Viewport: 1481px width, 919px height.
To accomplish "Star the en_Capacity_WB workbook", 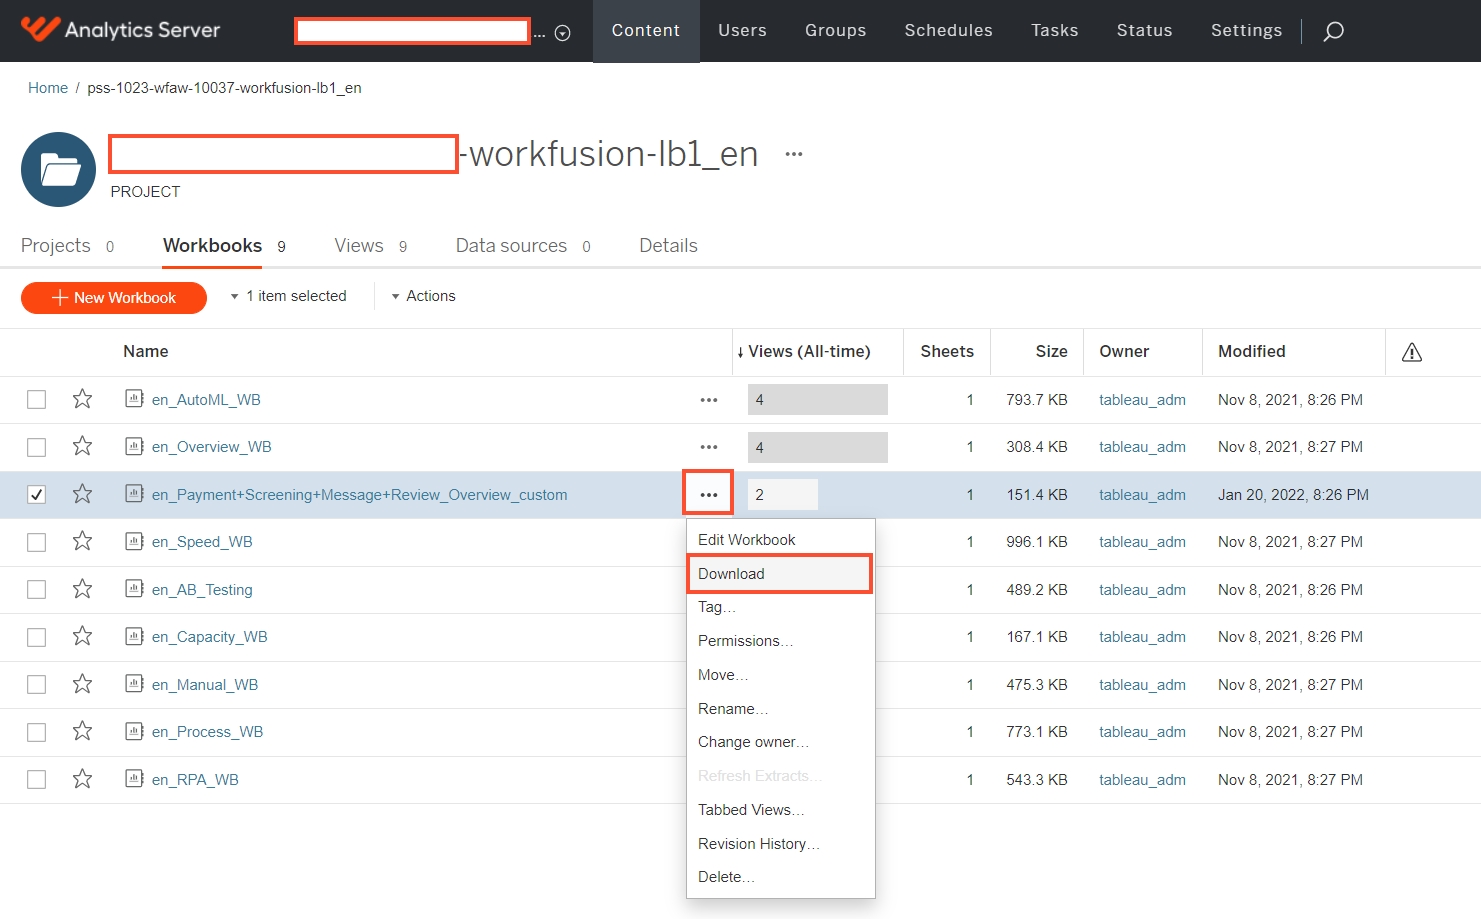I will pyautogui.click(x=82, y=636).
